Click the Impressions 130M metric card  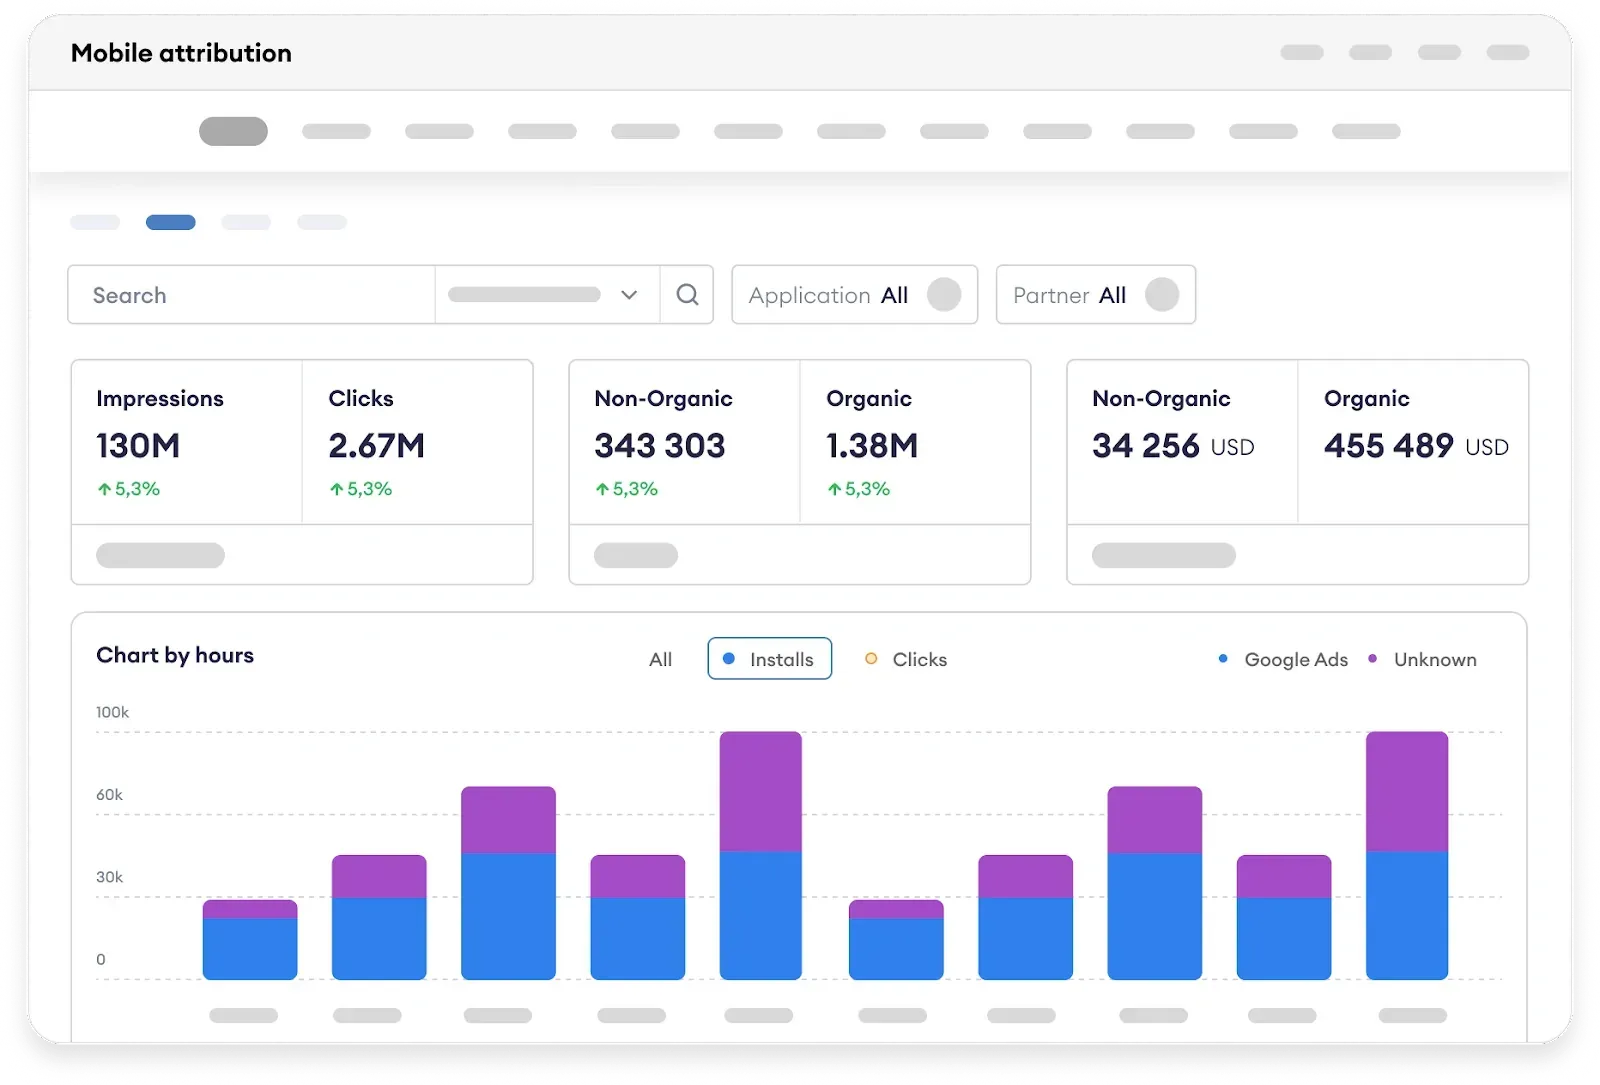[x=186, y=442]
